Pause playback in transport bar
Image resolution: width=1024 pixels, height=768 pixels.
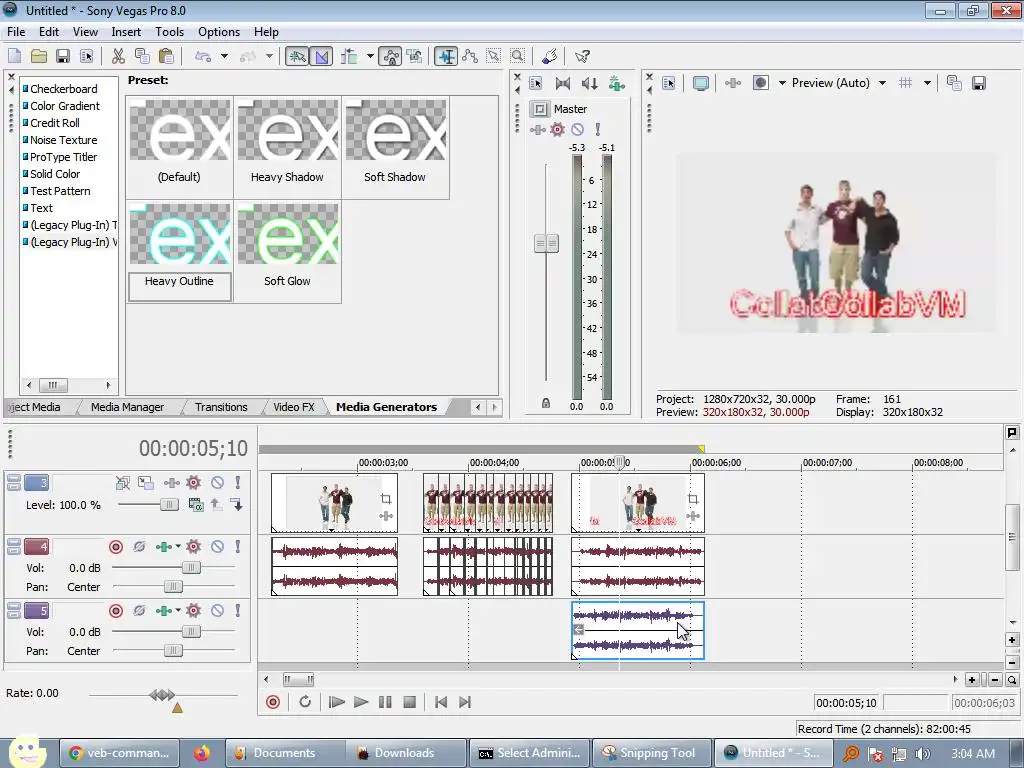pos(385,702)
